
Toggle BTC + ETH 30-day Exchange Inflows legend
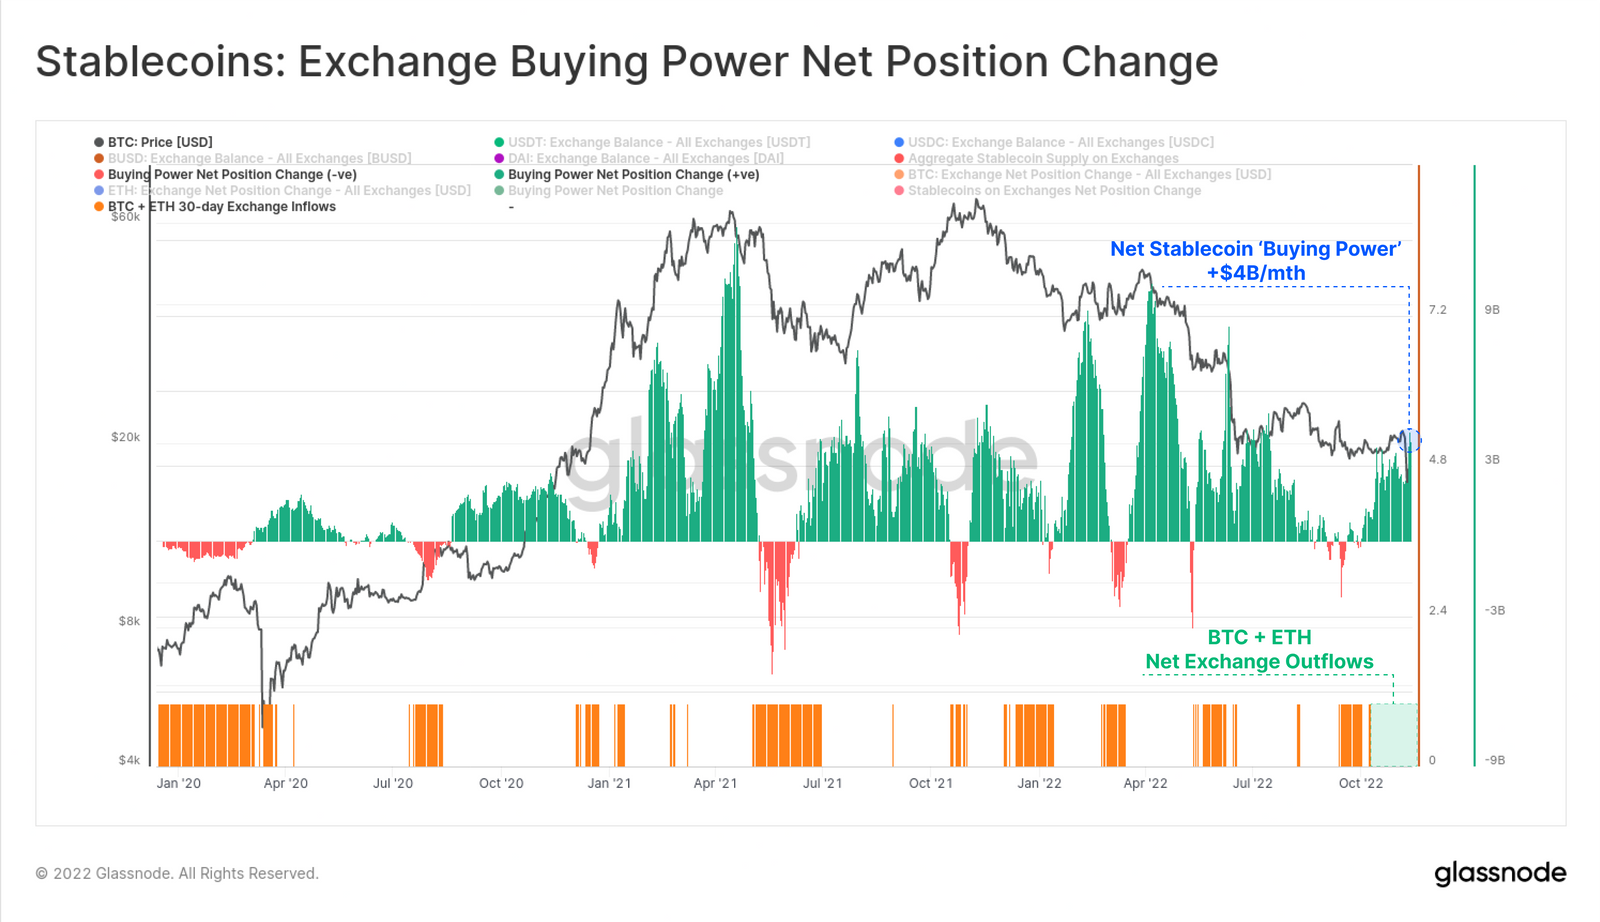tap(215, 206)
